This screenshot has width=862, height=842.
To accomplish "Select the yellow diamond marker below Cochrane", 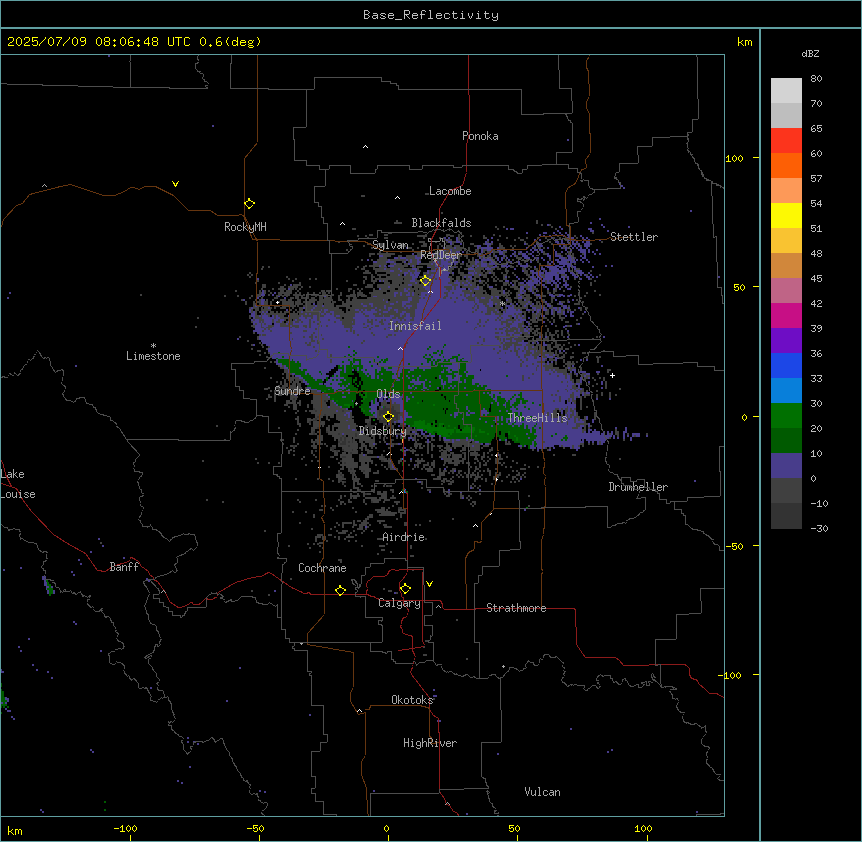I will (x=340, y=590).
